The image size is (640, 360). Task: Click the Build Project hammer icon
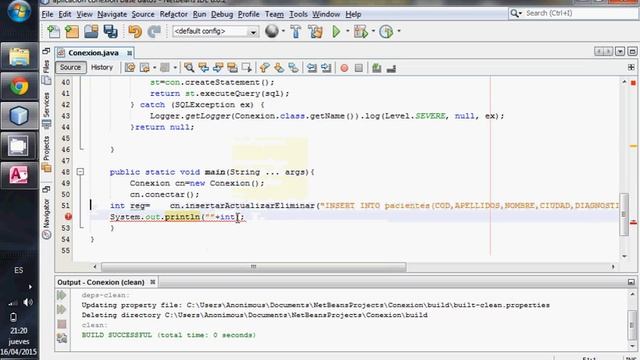pos(296,31)
